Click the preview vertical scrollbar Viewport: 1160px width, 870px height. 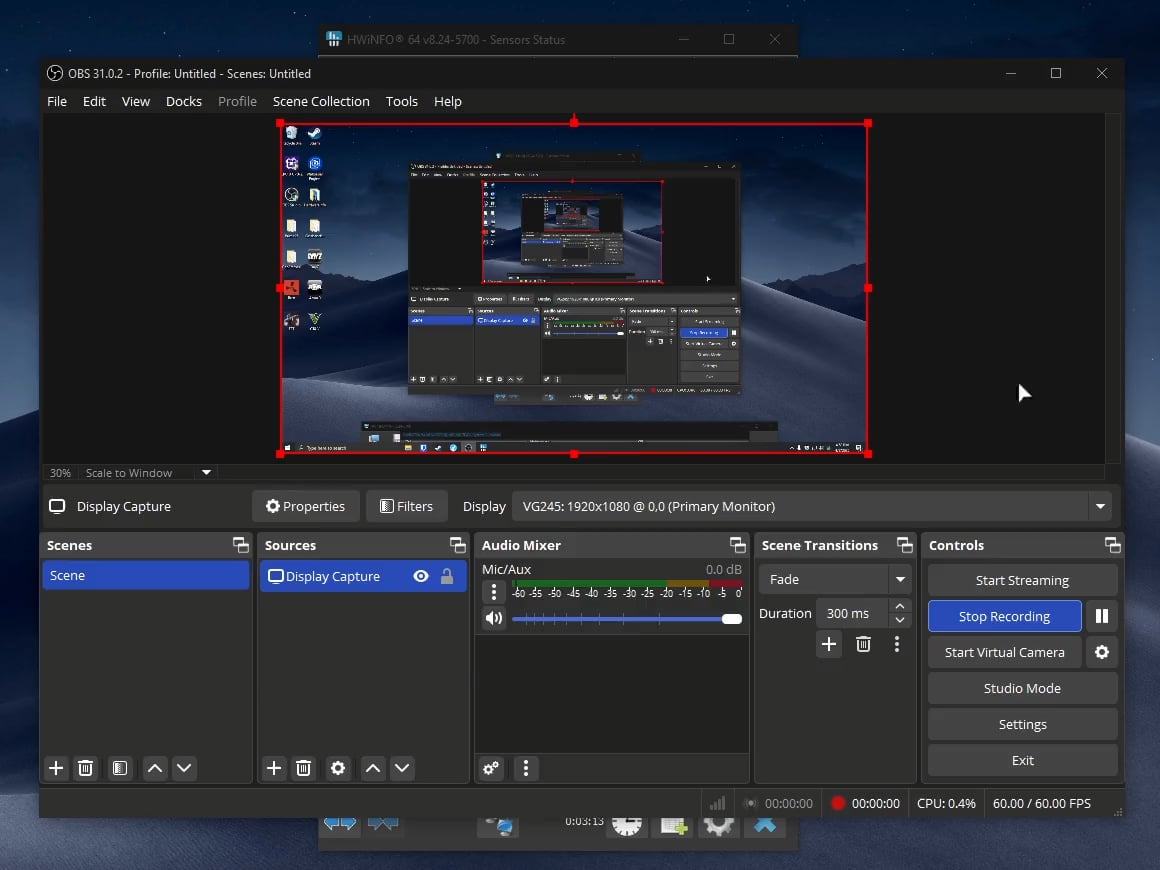[x=1113, y=289]
